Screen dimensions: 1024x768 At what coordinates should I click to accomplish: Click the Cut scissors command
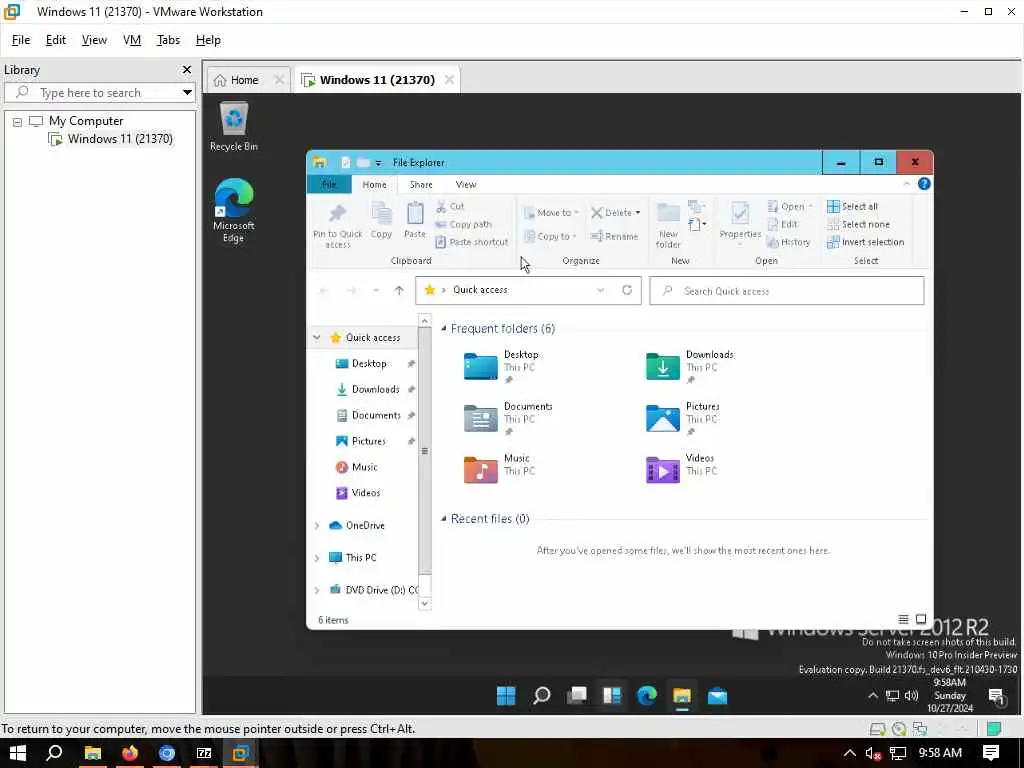click(x=450, y=206)
